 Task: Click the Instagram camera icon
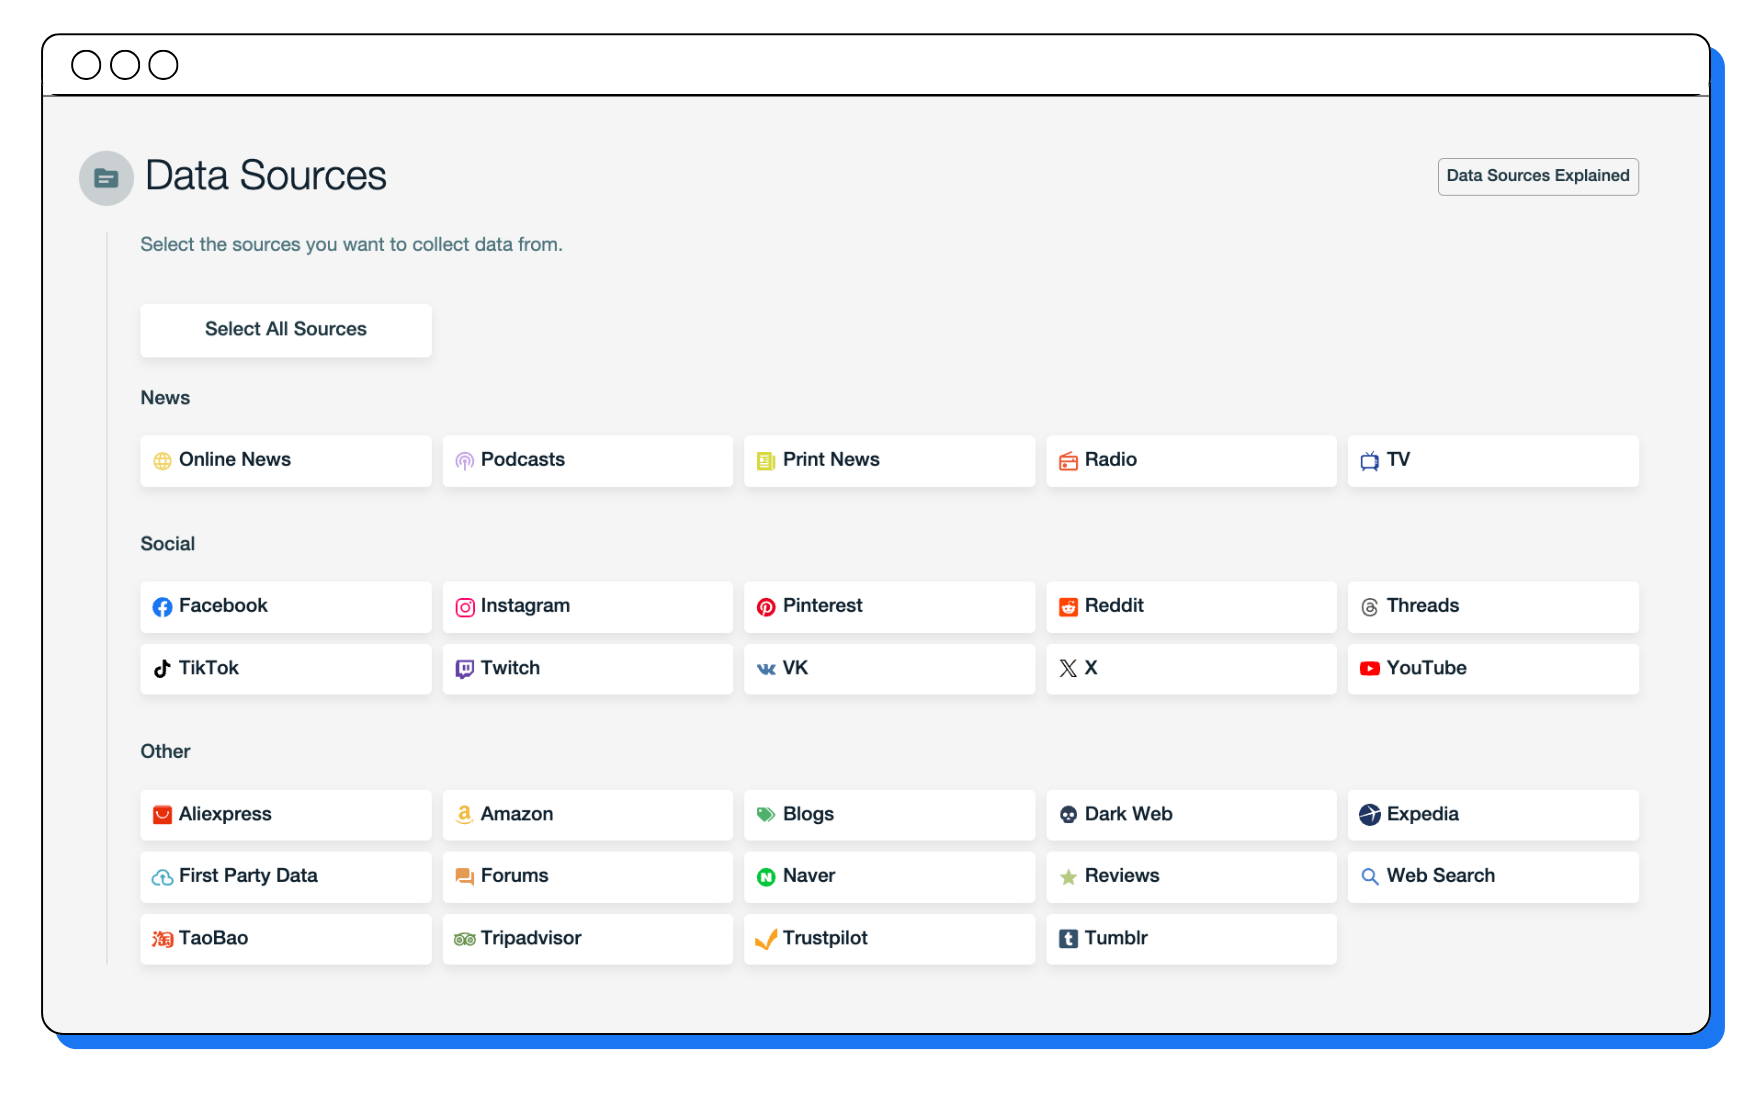point(465,607)
